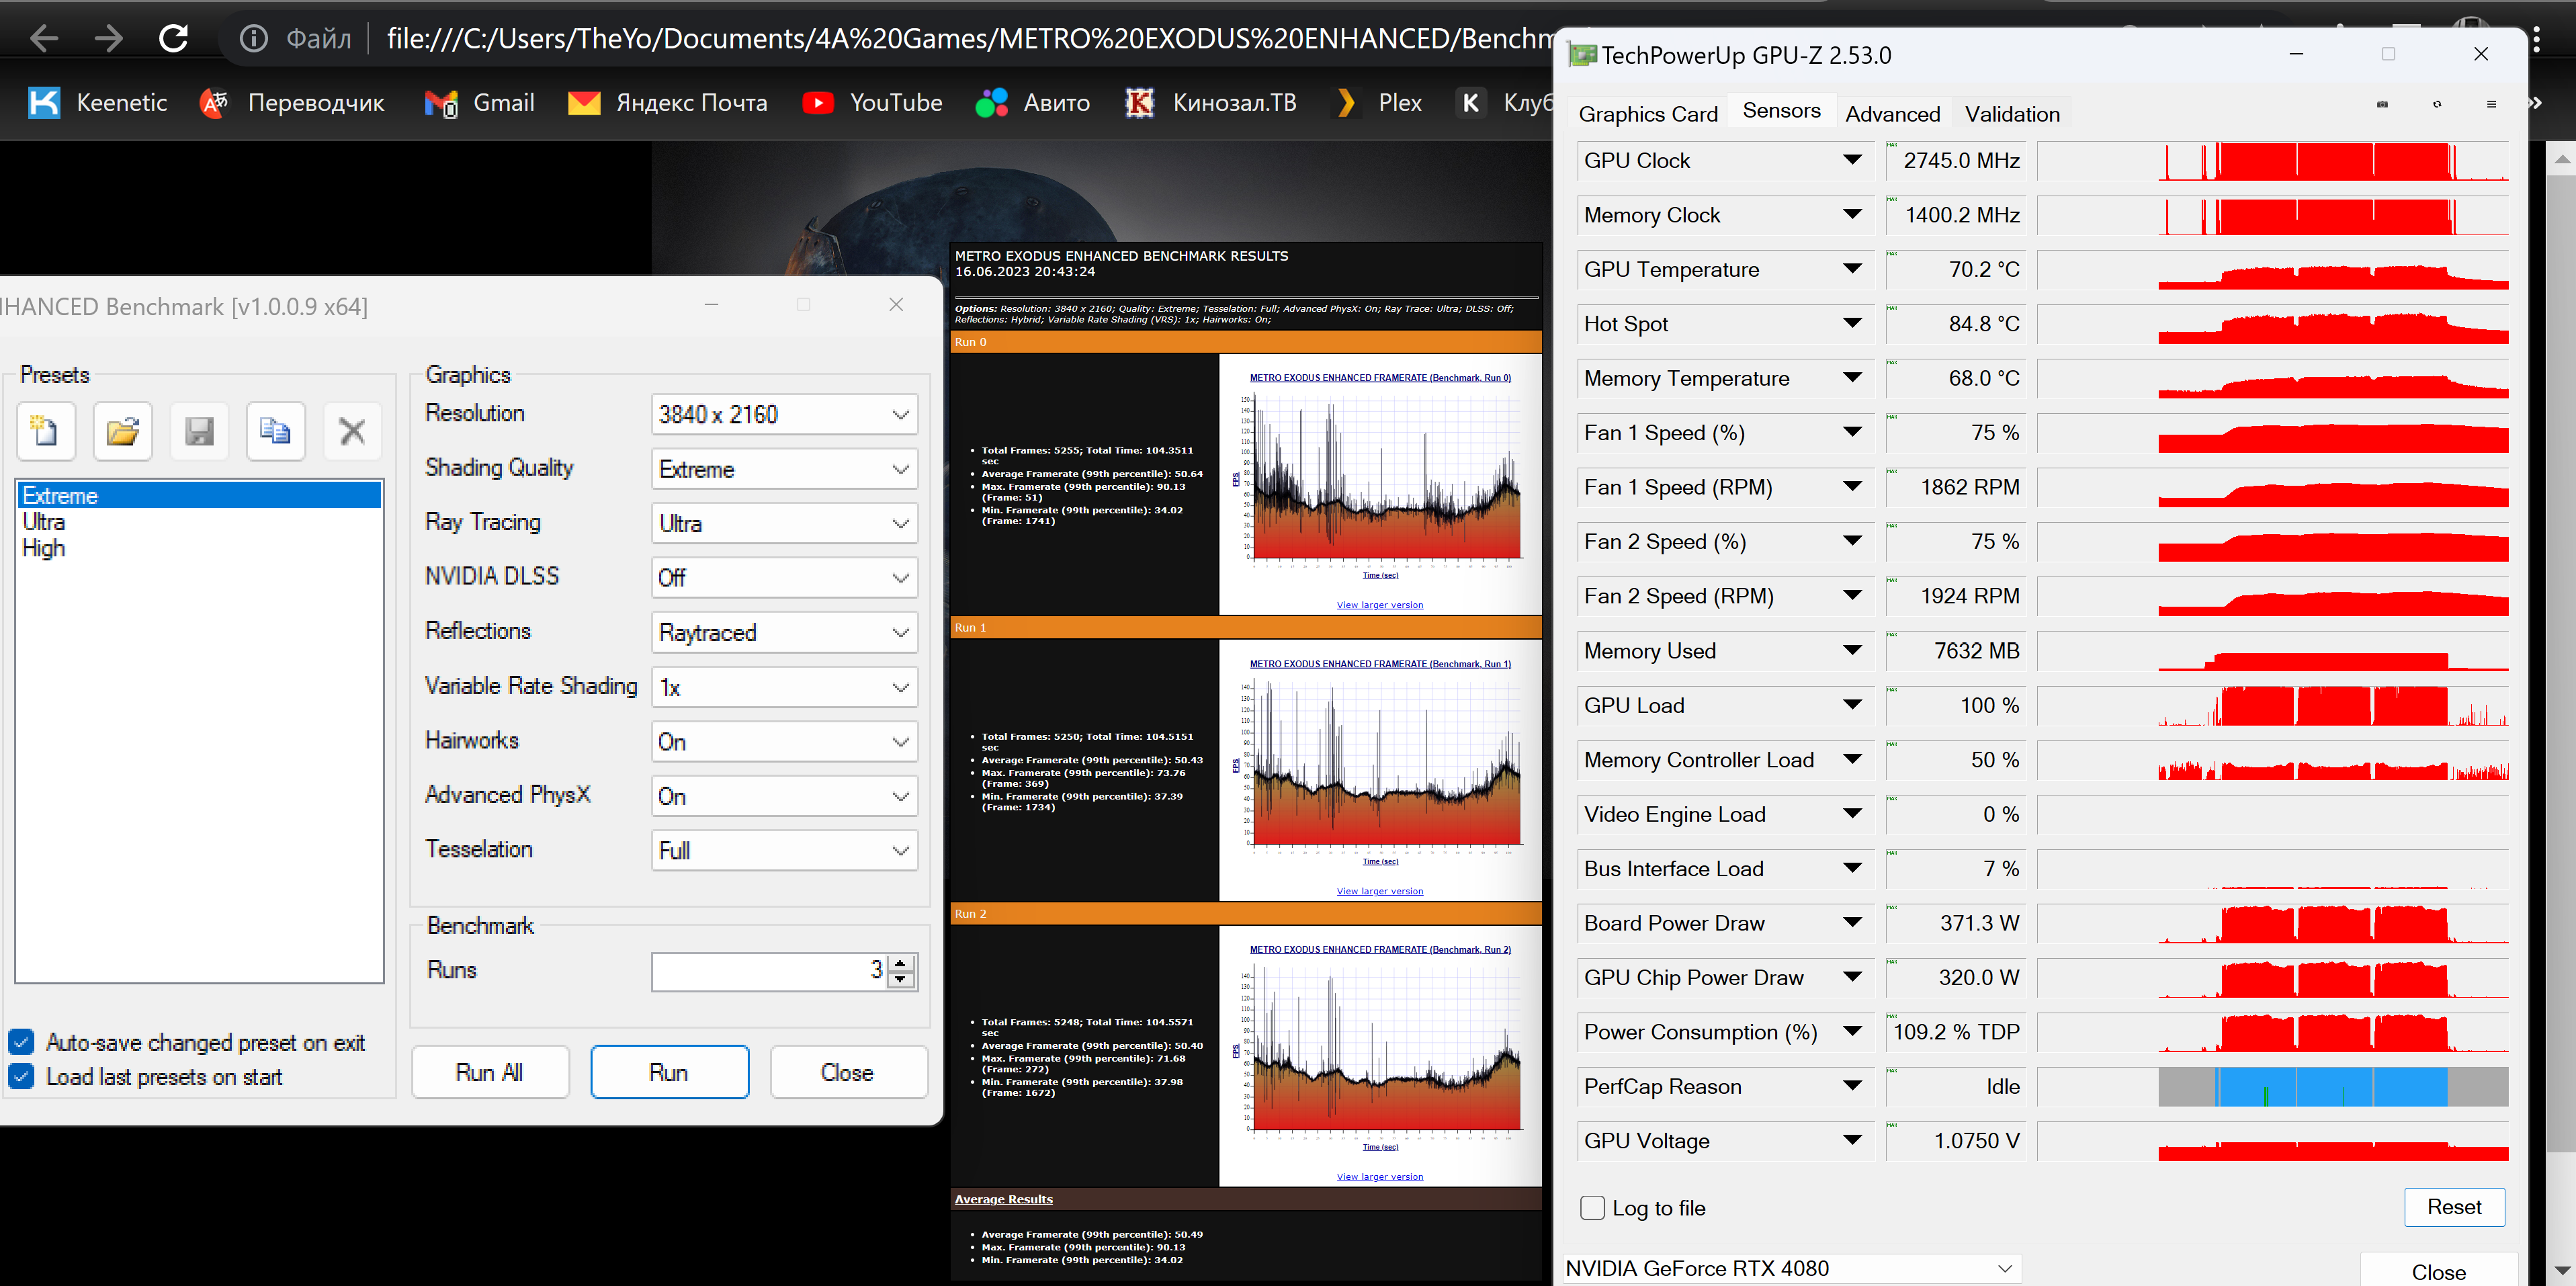Reload the browser page

pyautogui.click(x=174, y=39)
